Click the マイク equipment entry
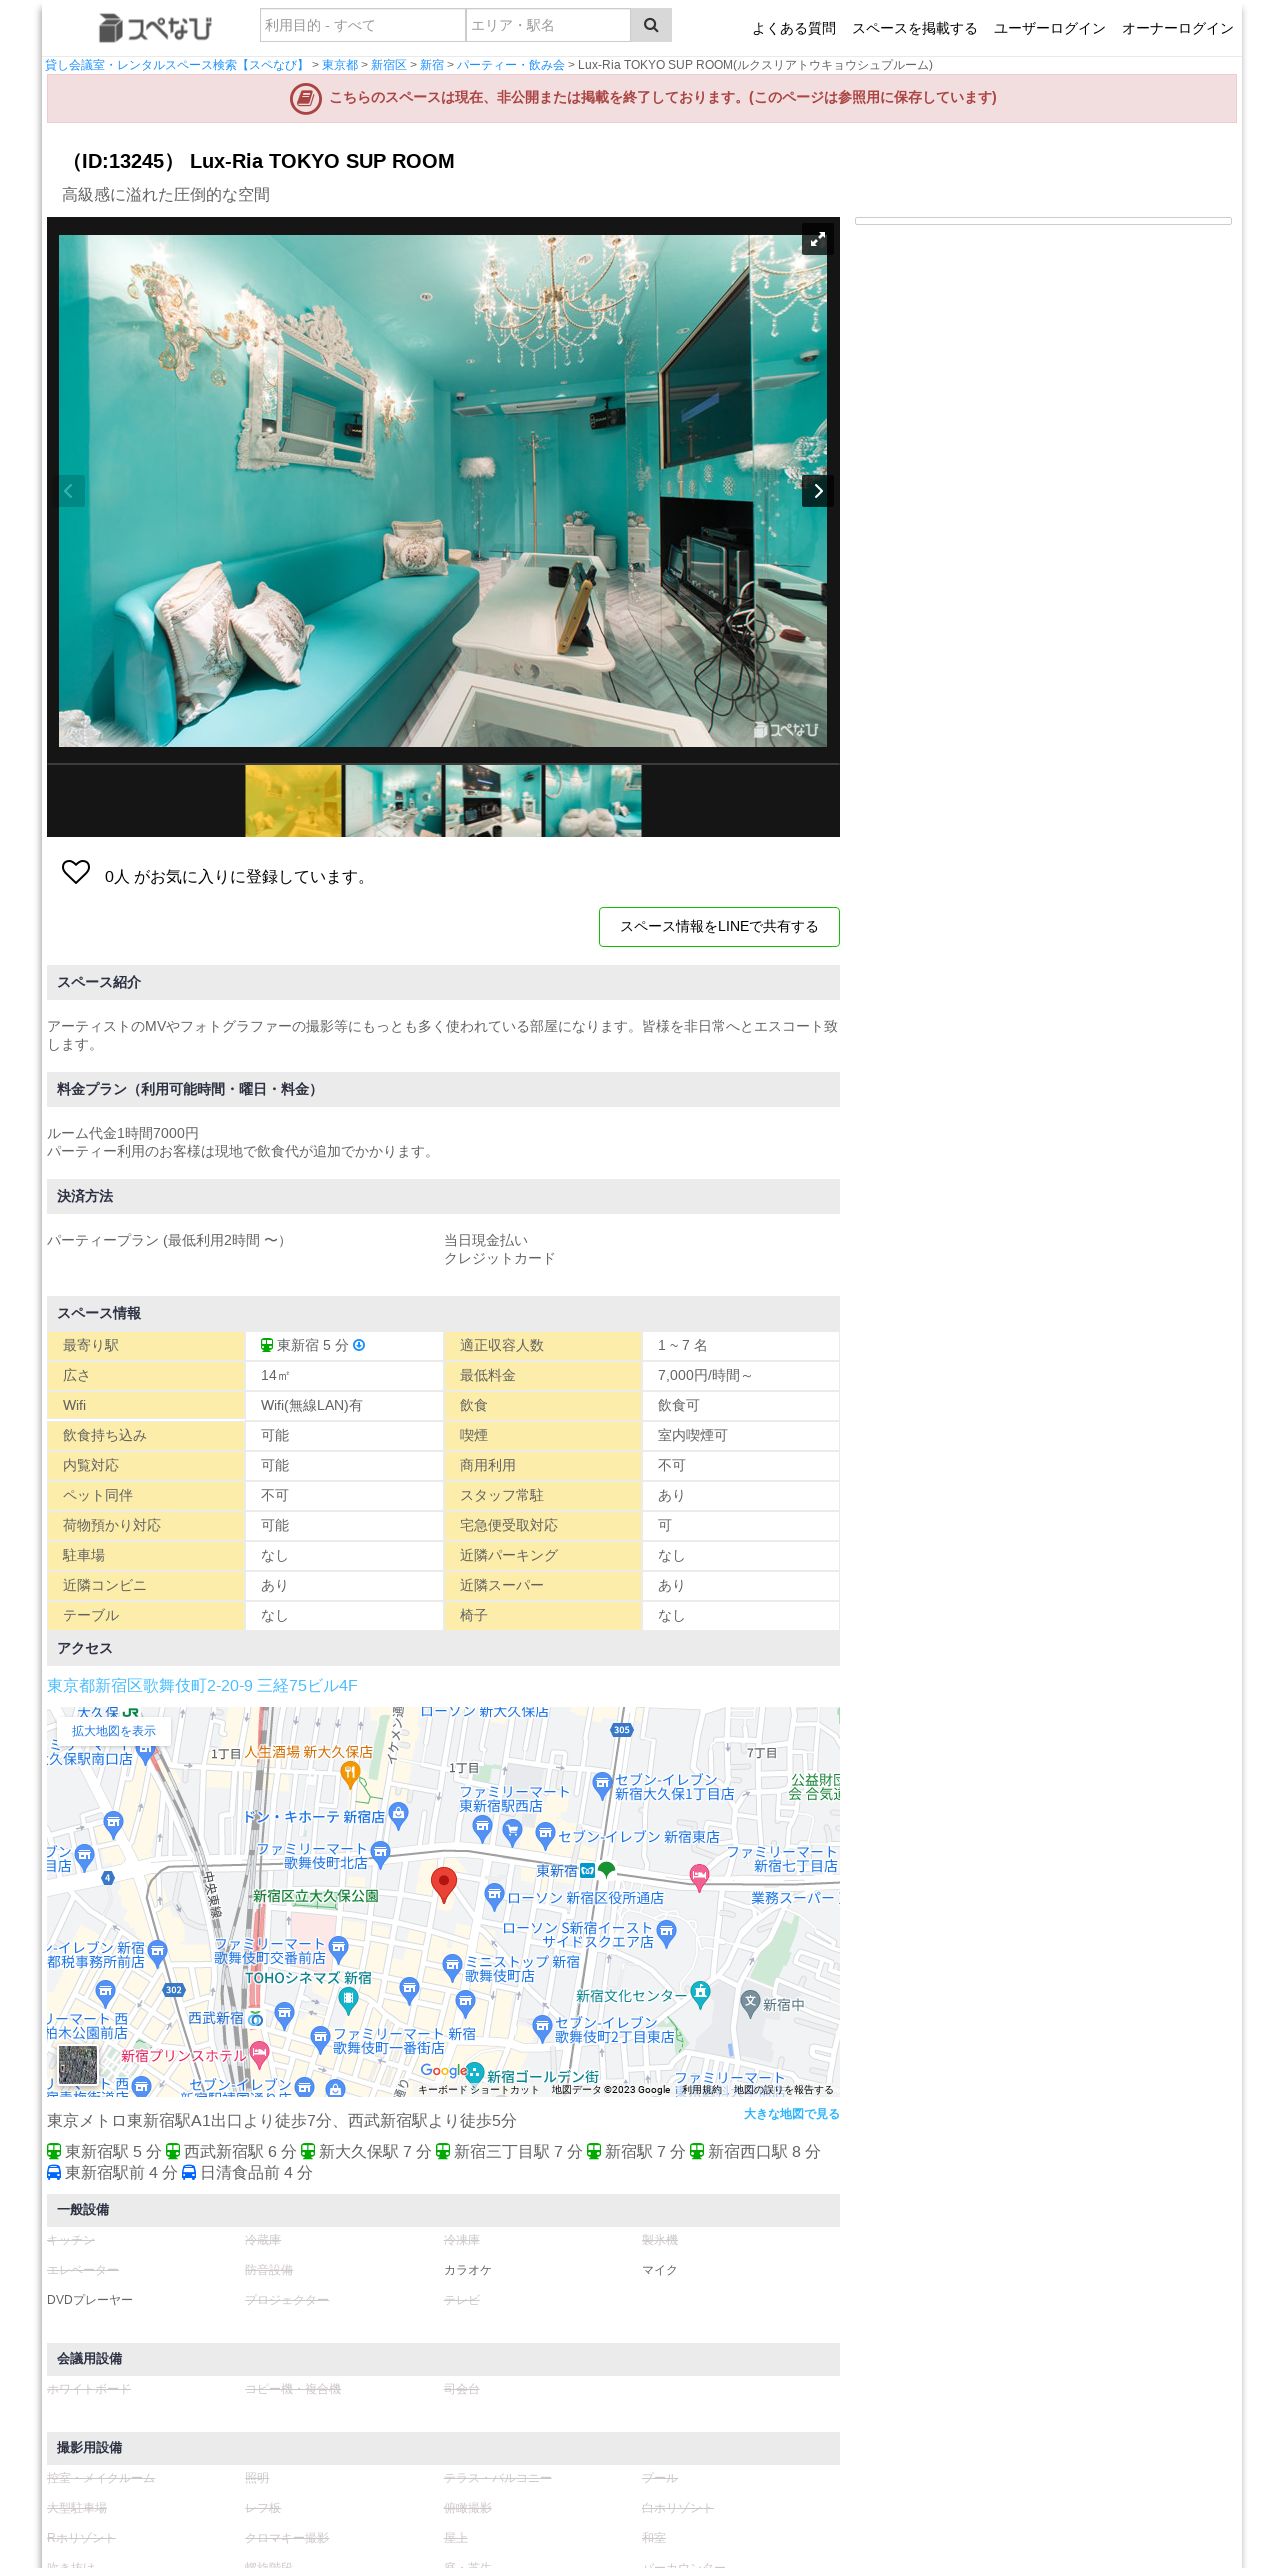This screenshot has height=2568, width=1284. click(660, 2271)
